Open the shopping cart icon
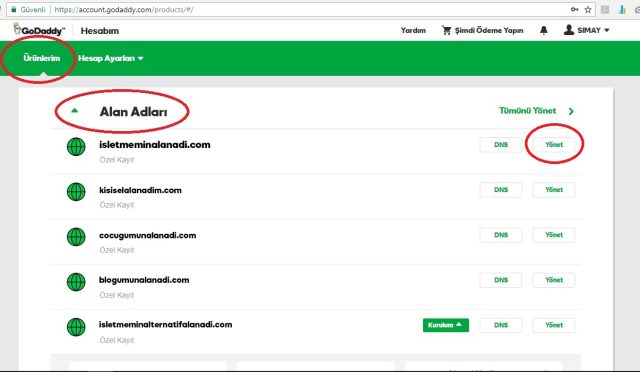Viewport: 640px width, 372px height. tap(447, 30)
